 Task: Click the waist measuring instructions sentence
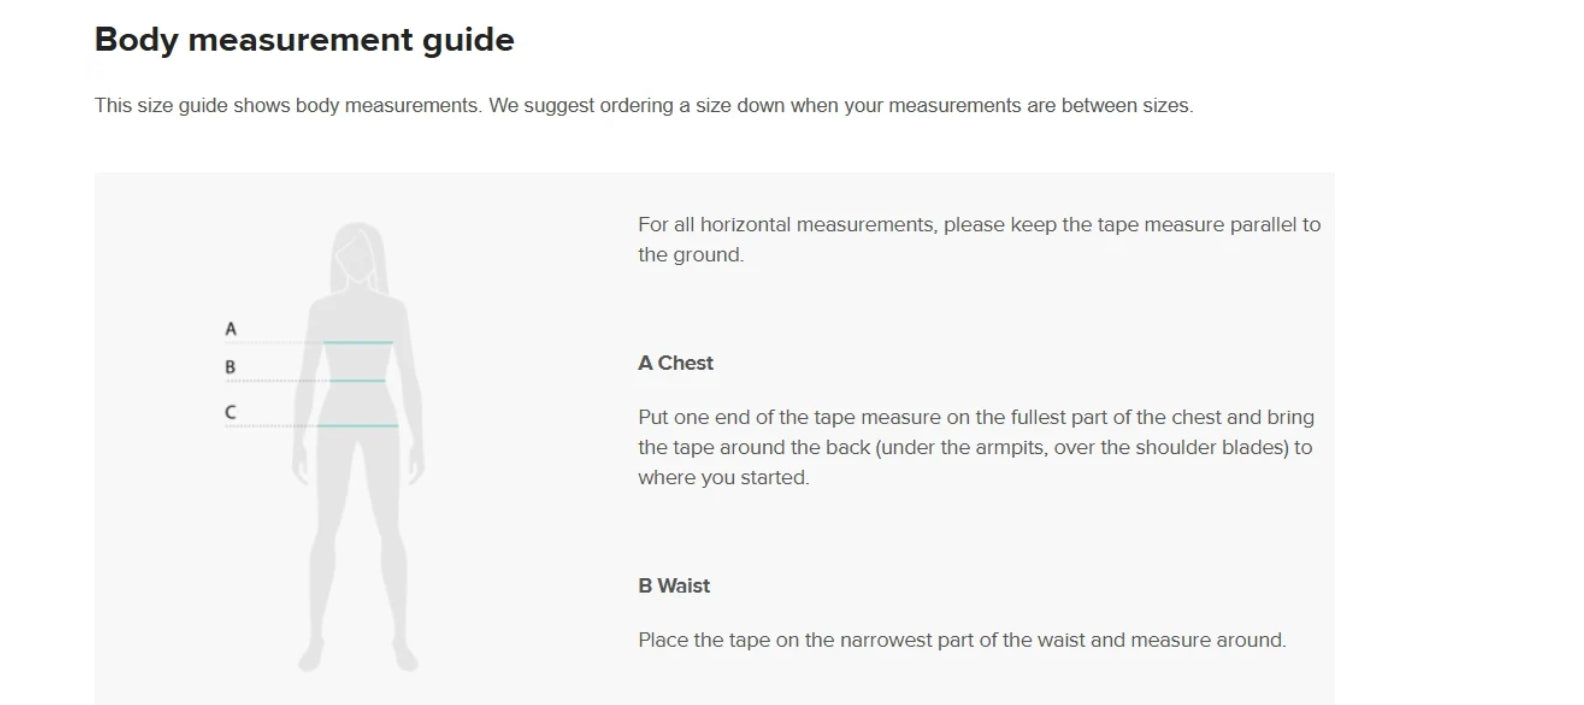962,640
